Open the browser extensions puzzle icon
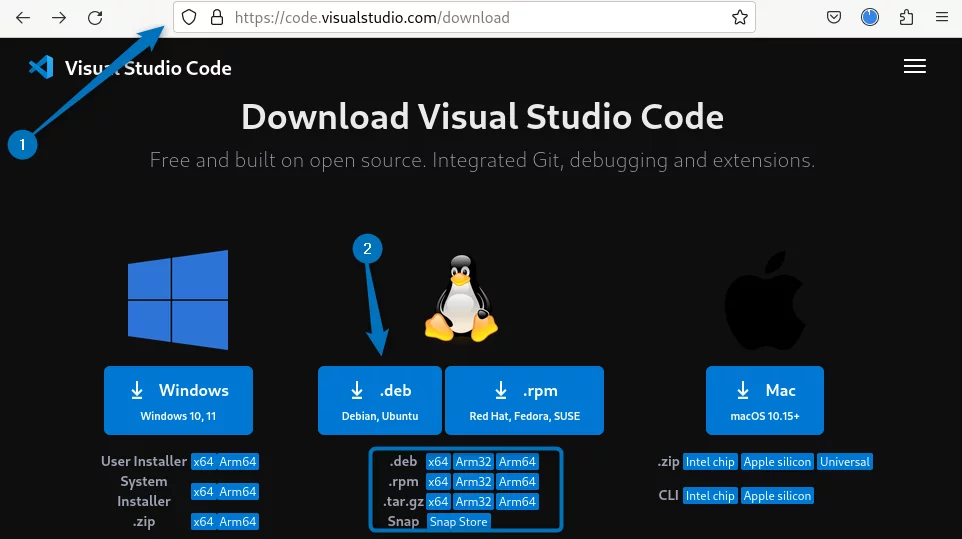 point(906,17)
